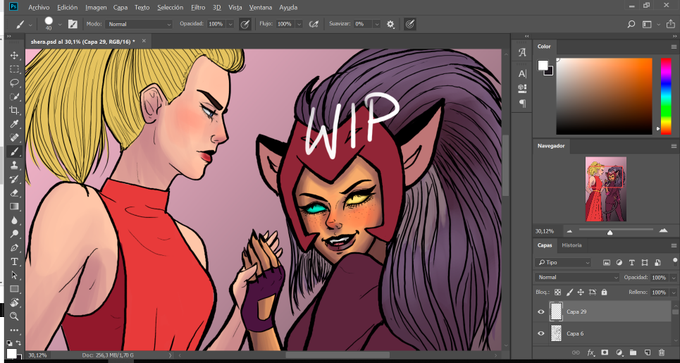Screen dimensions: 680x363
Task: Open the brush Opacidad slider dropdown
Action: coord(230,24)
